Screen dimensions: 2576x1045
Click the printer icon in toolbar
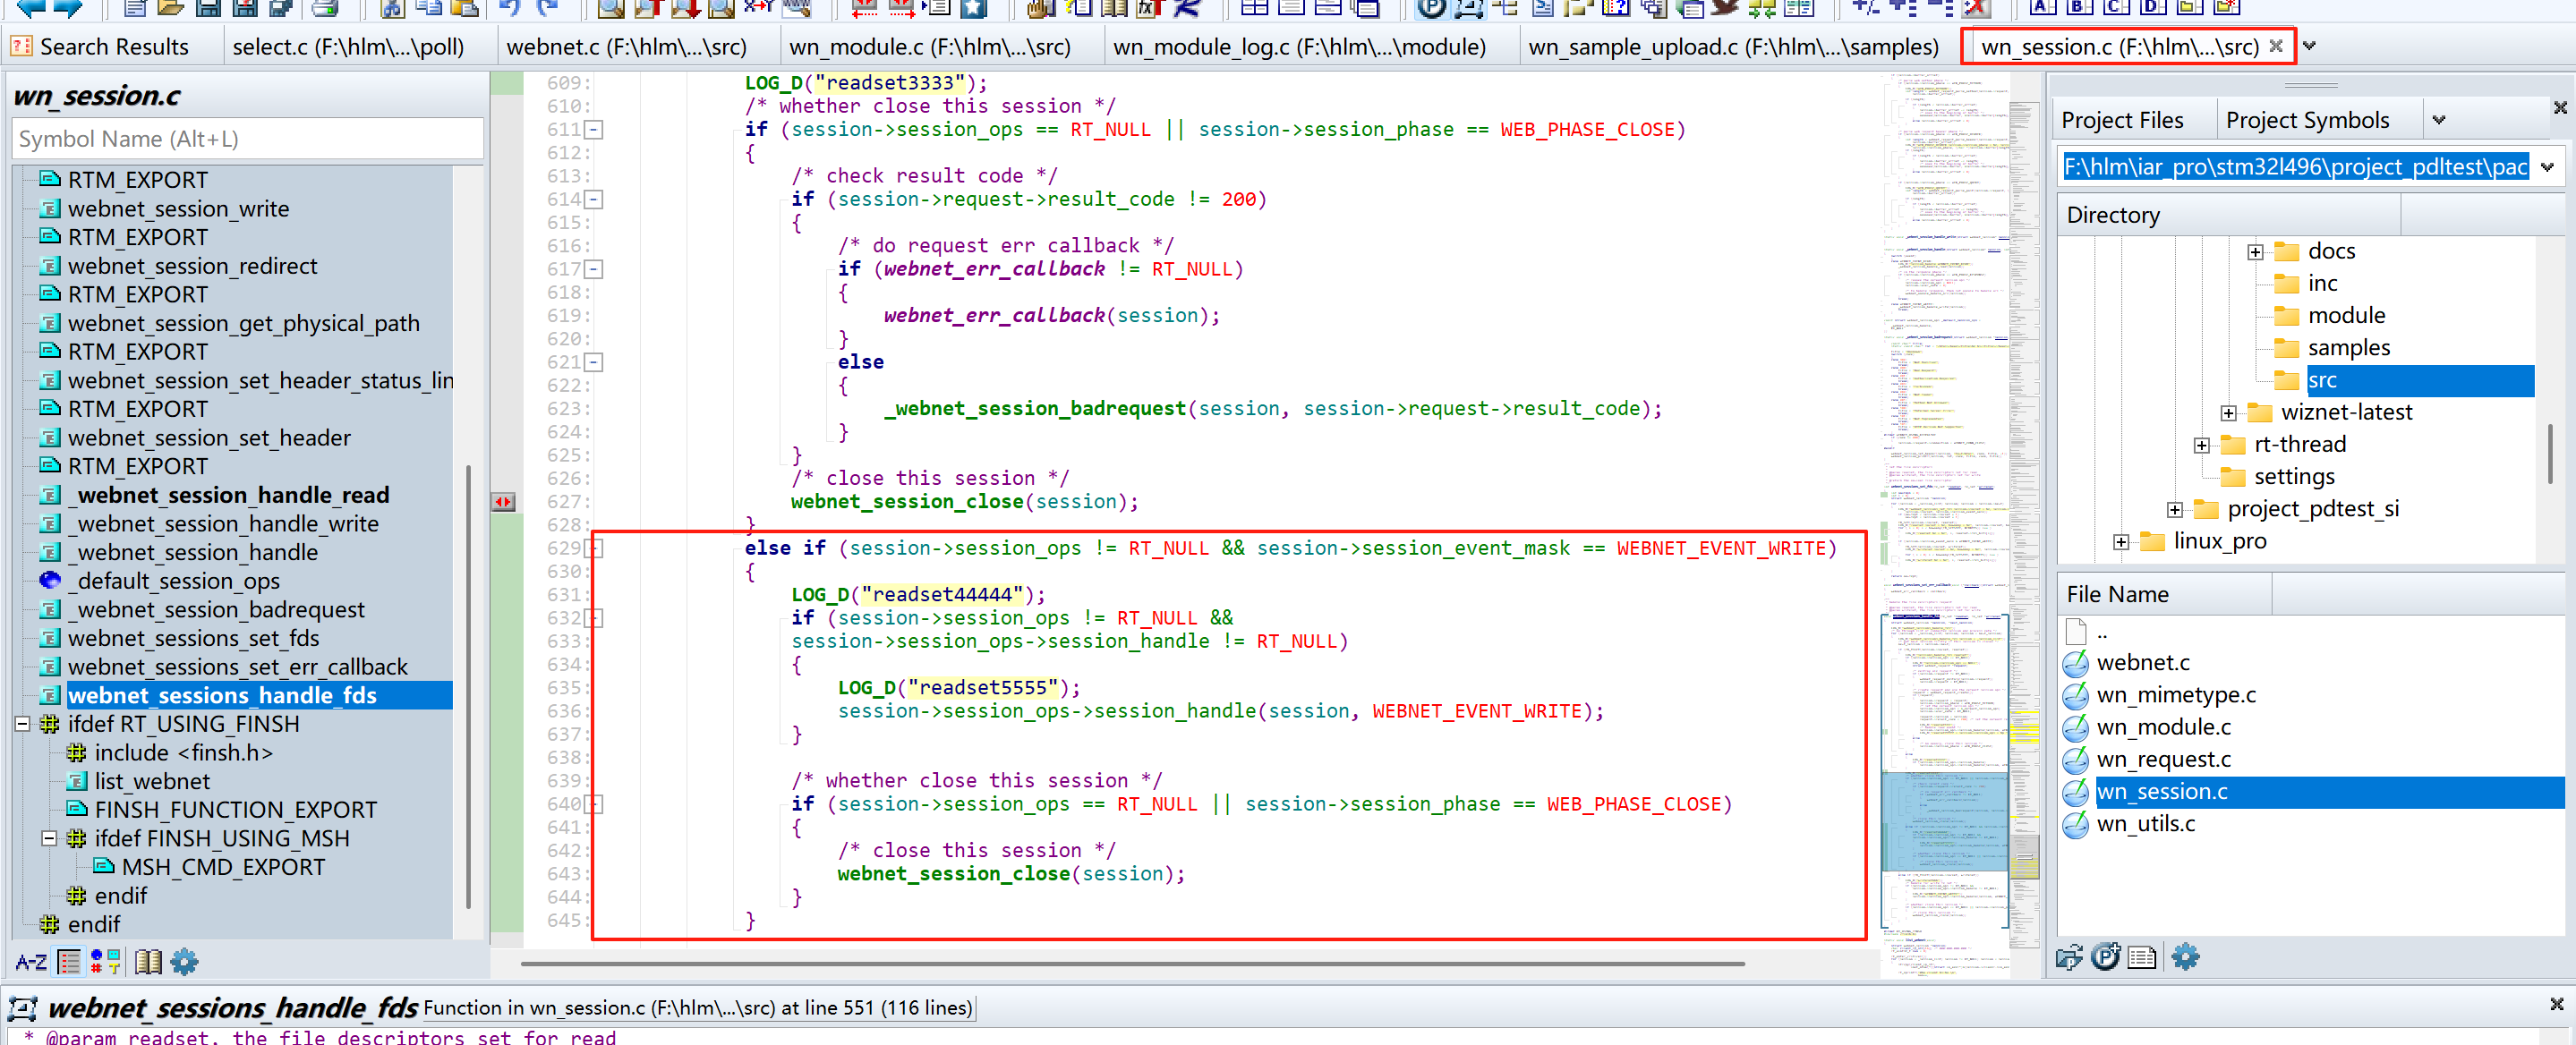(324, 9)
